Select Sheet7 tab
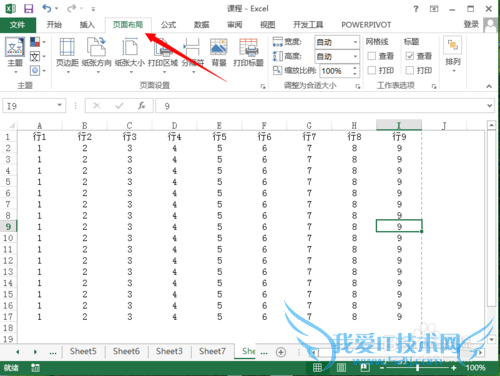Screen dimensions: 500x376 pos(212,351)
